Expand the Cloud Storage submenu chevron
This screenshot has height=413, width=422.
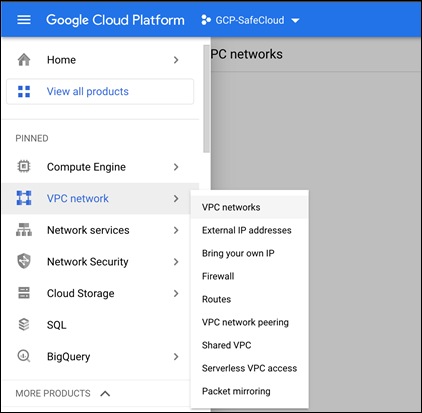click(176, 293)
